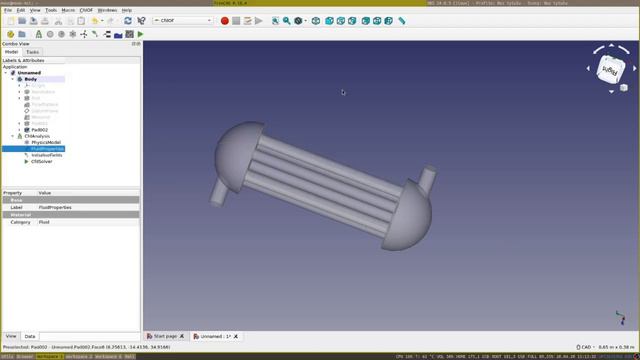Click the Label value field FluidProperties

point(88,207)
